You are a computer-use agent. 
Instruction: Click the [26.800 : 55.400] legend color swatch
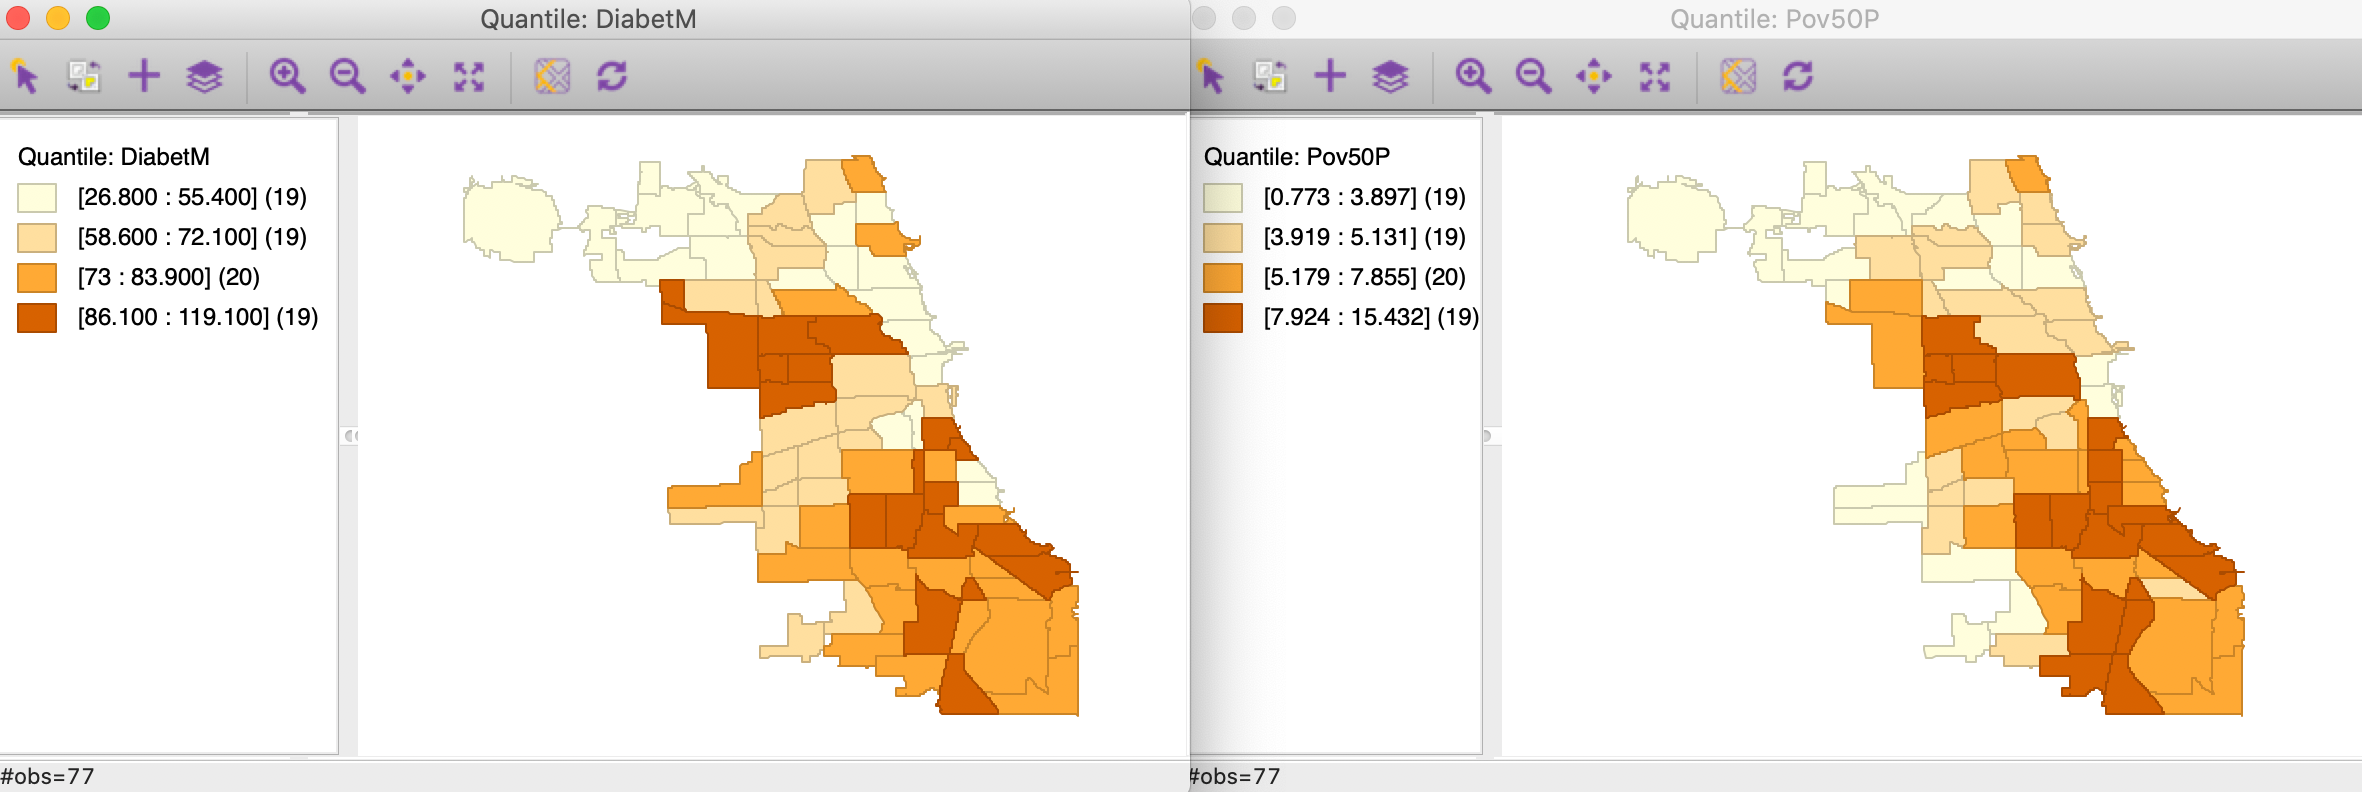tap(37, 198)
